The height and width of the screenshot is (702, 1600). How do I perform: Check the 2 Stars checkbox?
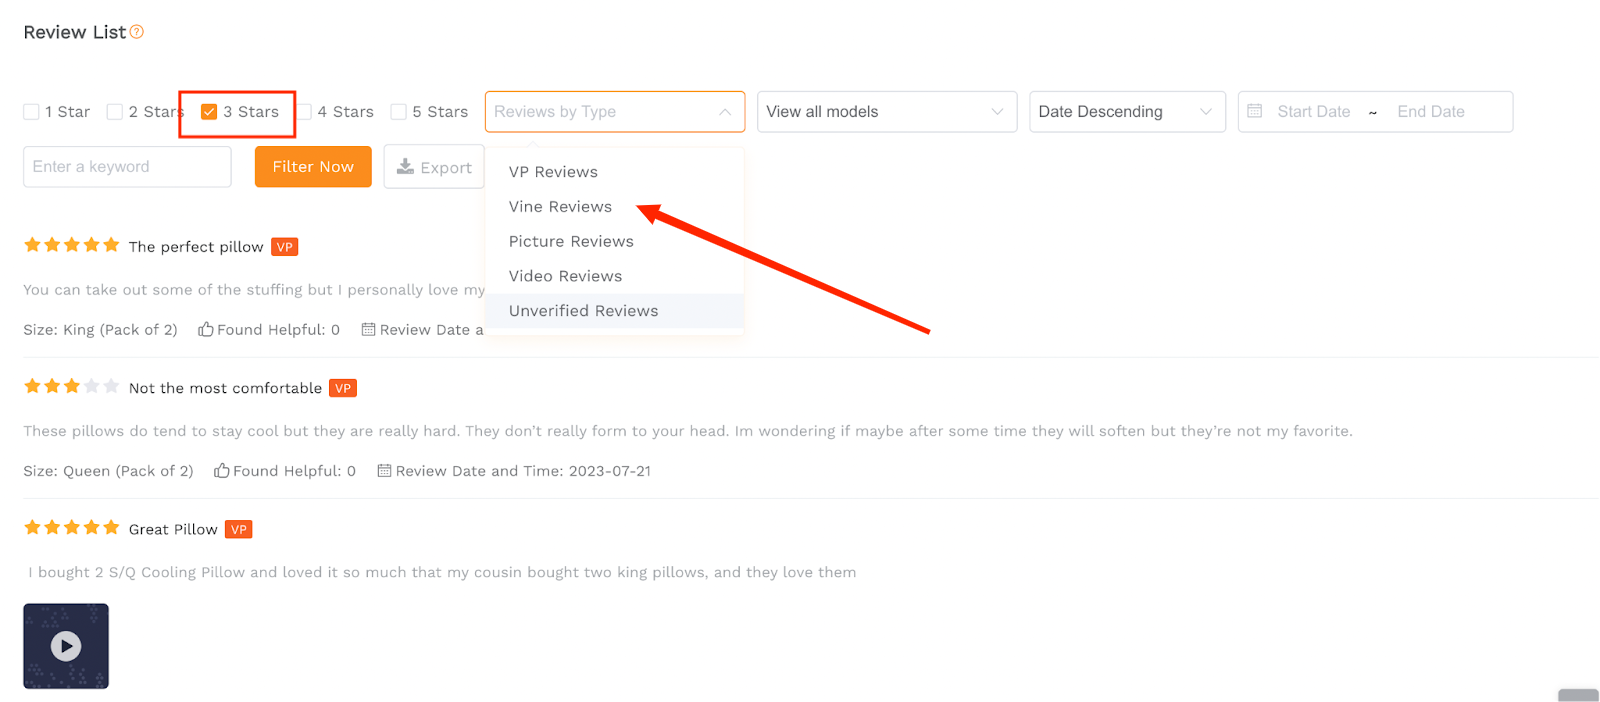pyautogui.click(x=115, y=112)
